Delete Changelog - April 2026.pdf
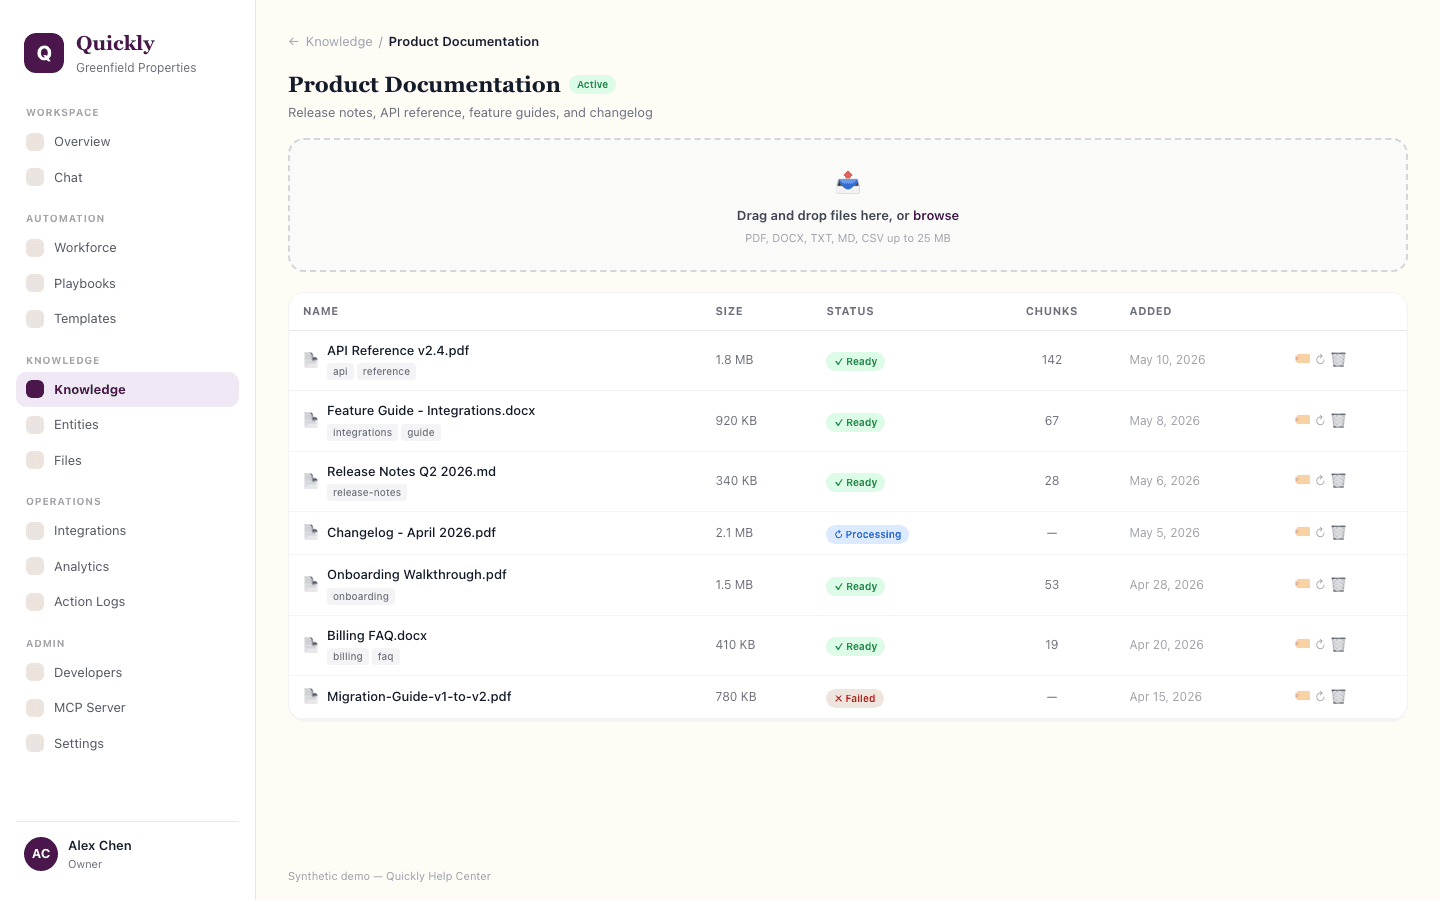Viewport: 1440px width, 900px height. pos(1339,532)
